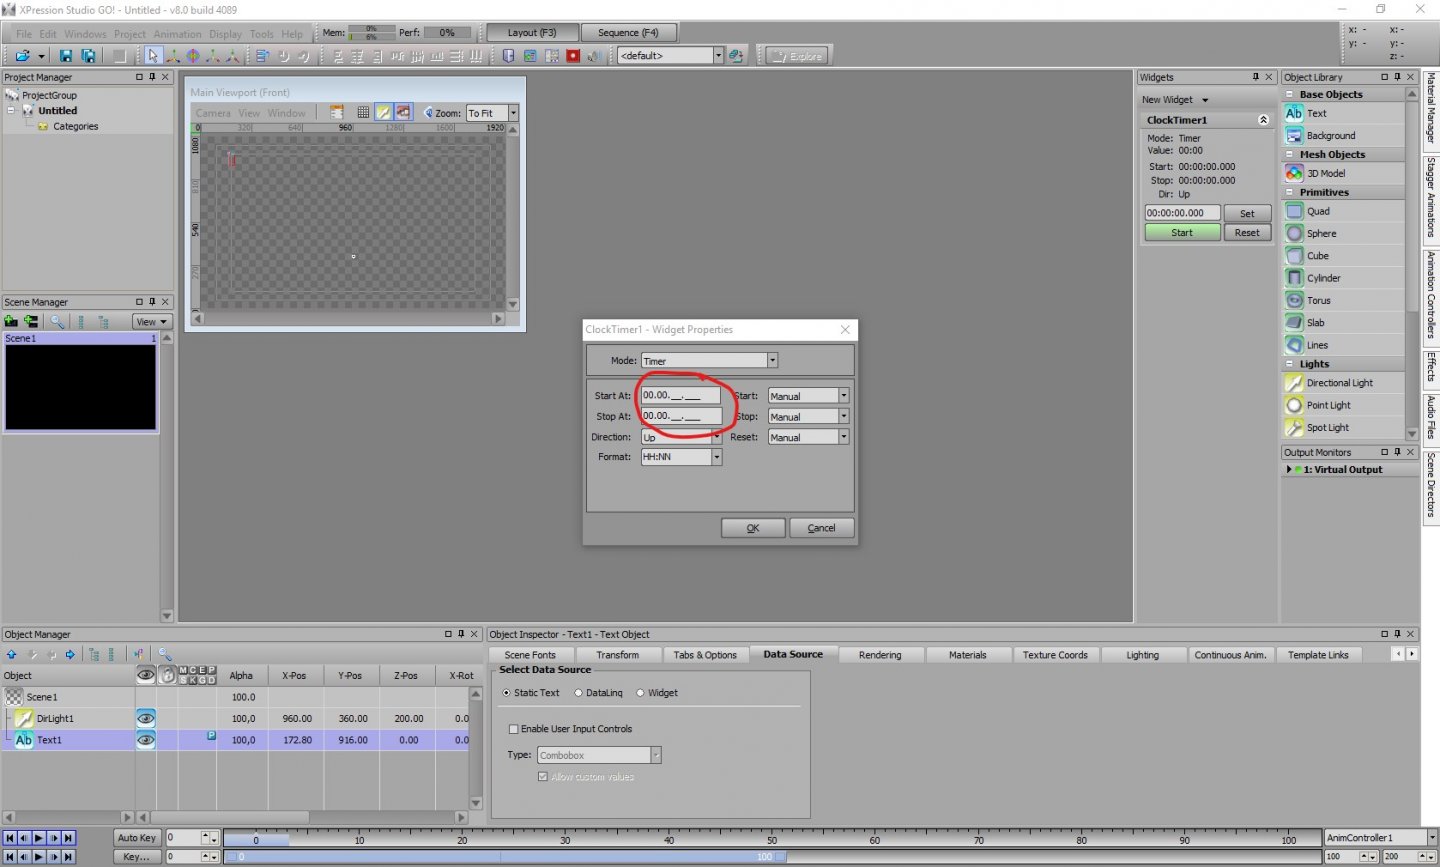Image resolution: width=1440 pixels, height=867 pixels.
Task: Click the timeline ruler at frame 50
Action: pos(772,839)
